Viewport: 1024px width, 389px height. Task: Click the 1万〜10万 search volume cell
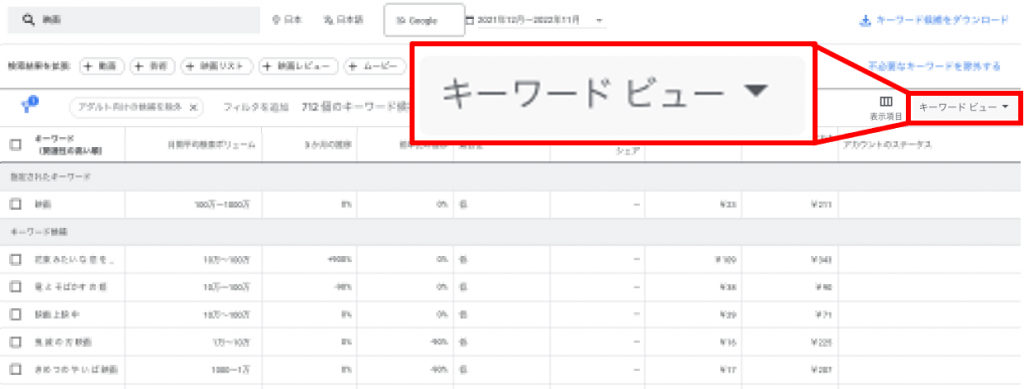point(232,341)
